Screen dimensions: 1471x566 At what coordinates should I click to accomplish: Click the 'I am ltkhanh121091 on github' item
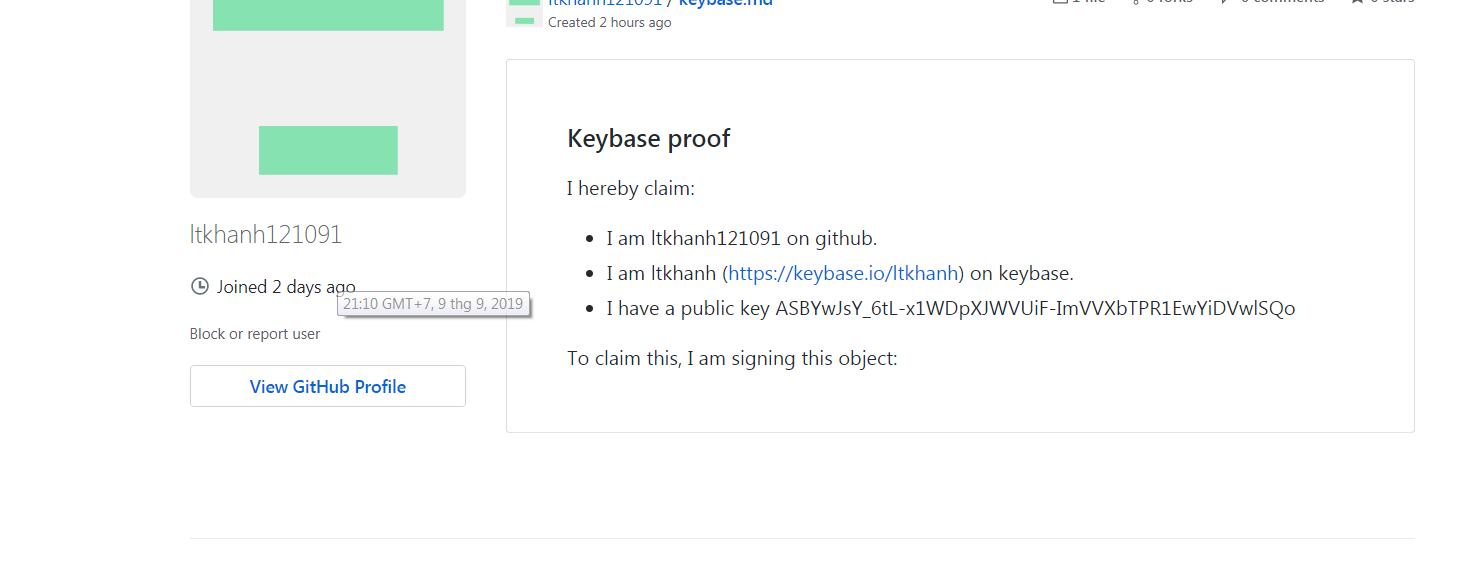741,238
